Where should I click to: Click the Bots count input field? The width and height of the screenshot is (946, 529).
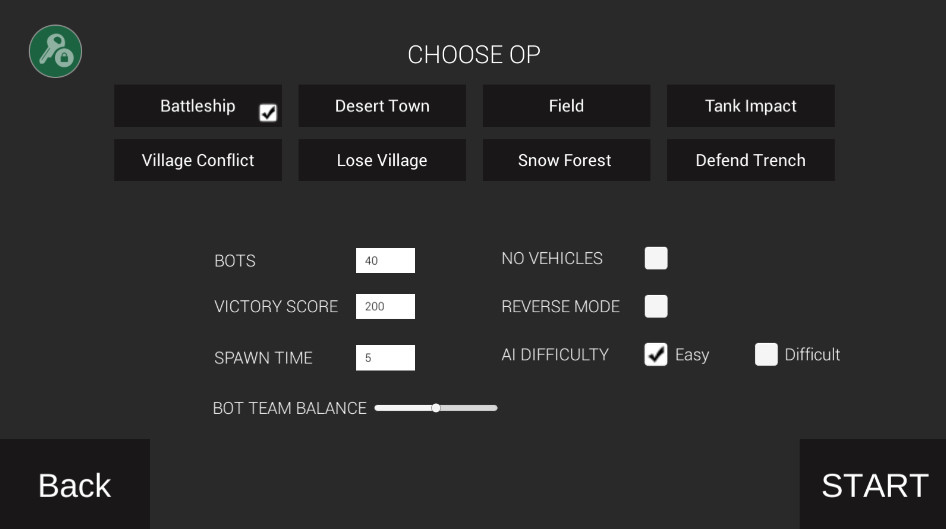tap(385, 261)
